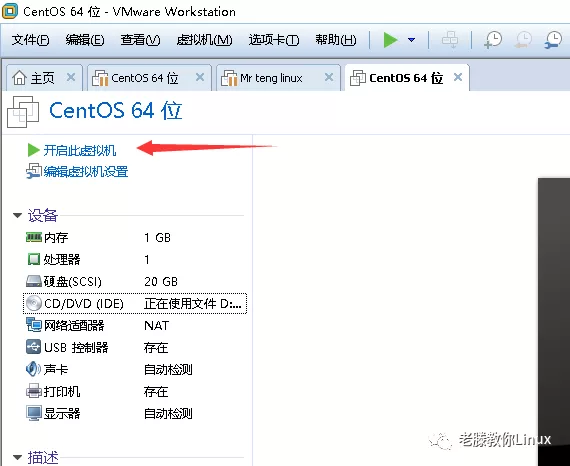Select the 声卡 device label
The height and width of the screenshot is (466, 570).
click(56, 369)
